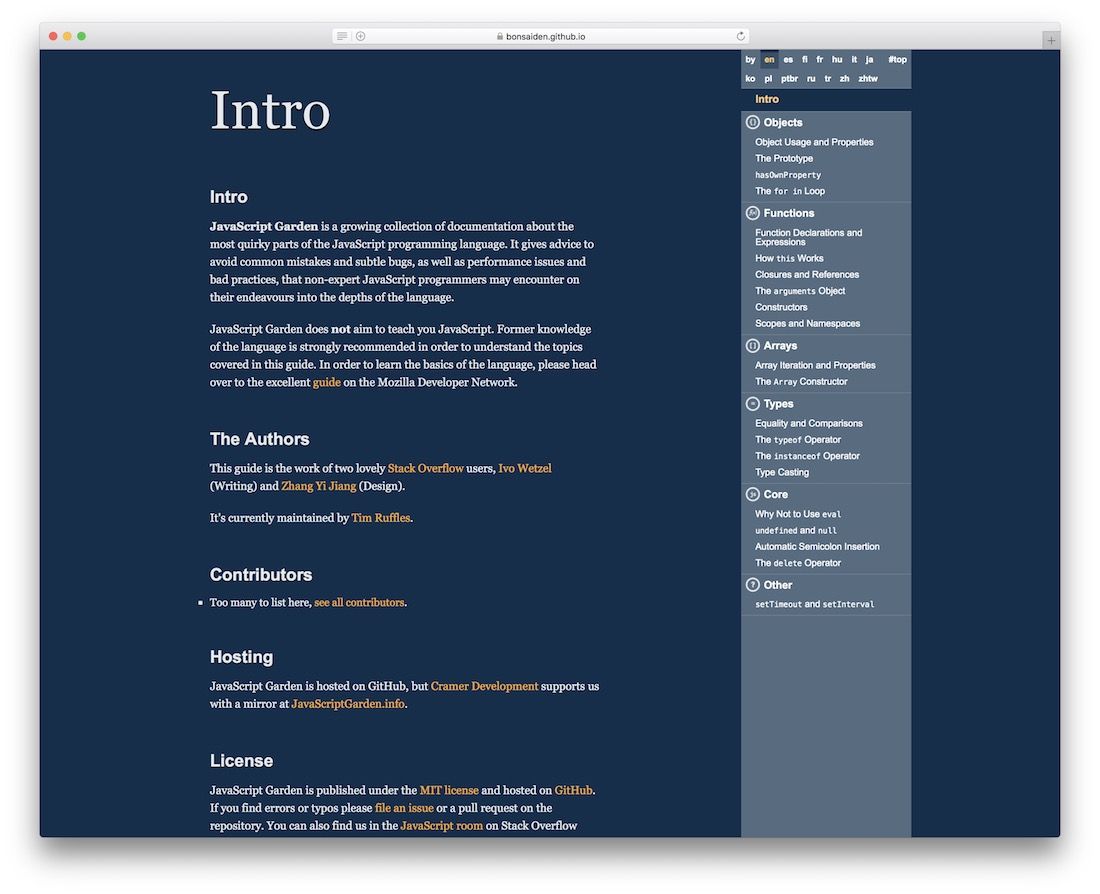This screenshot has height=894, width=1100.
Task: Switch language to 'es'
Action: coord(788,60)
